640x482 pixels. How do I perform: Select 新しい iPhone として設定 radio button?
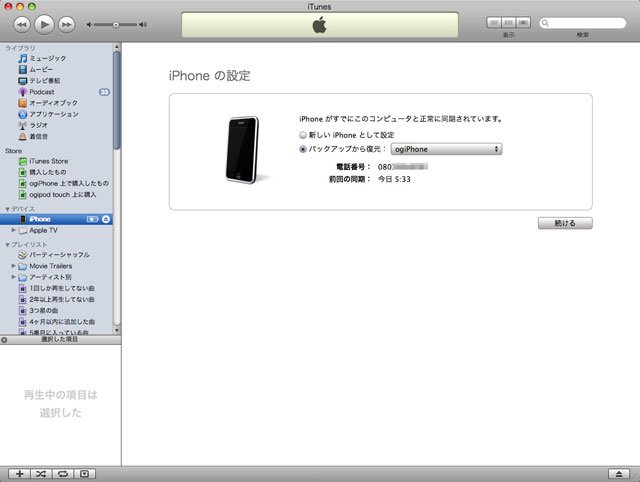click(x=303, y=135)
